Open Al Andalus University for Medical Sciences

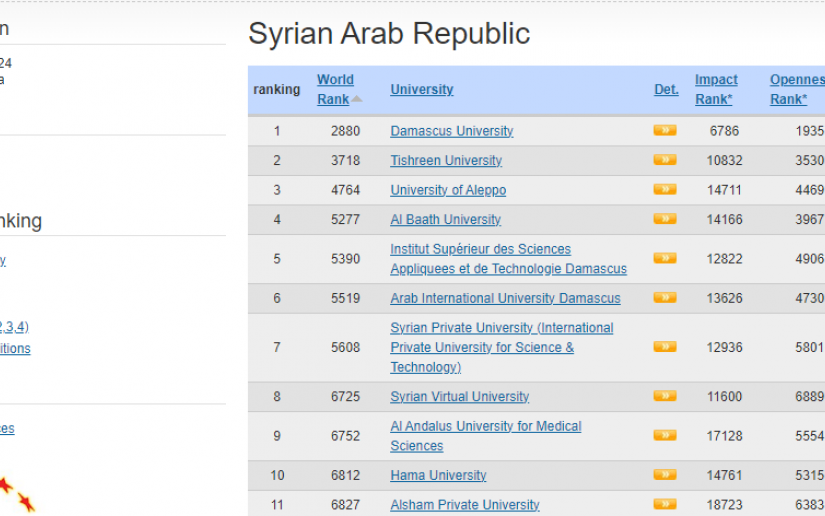[485, 436]
